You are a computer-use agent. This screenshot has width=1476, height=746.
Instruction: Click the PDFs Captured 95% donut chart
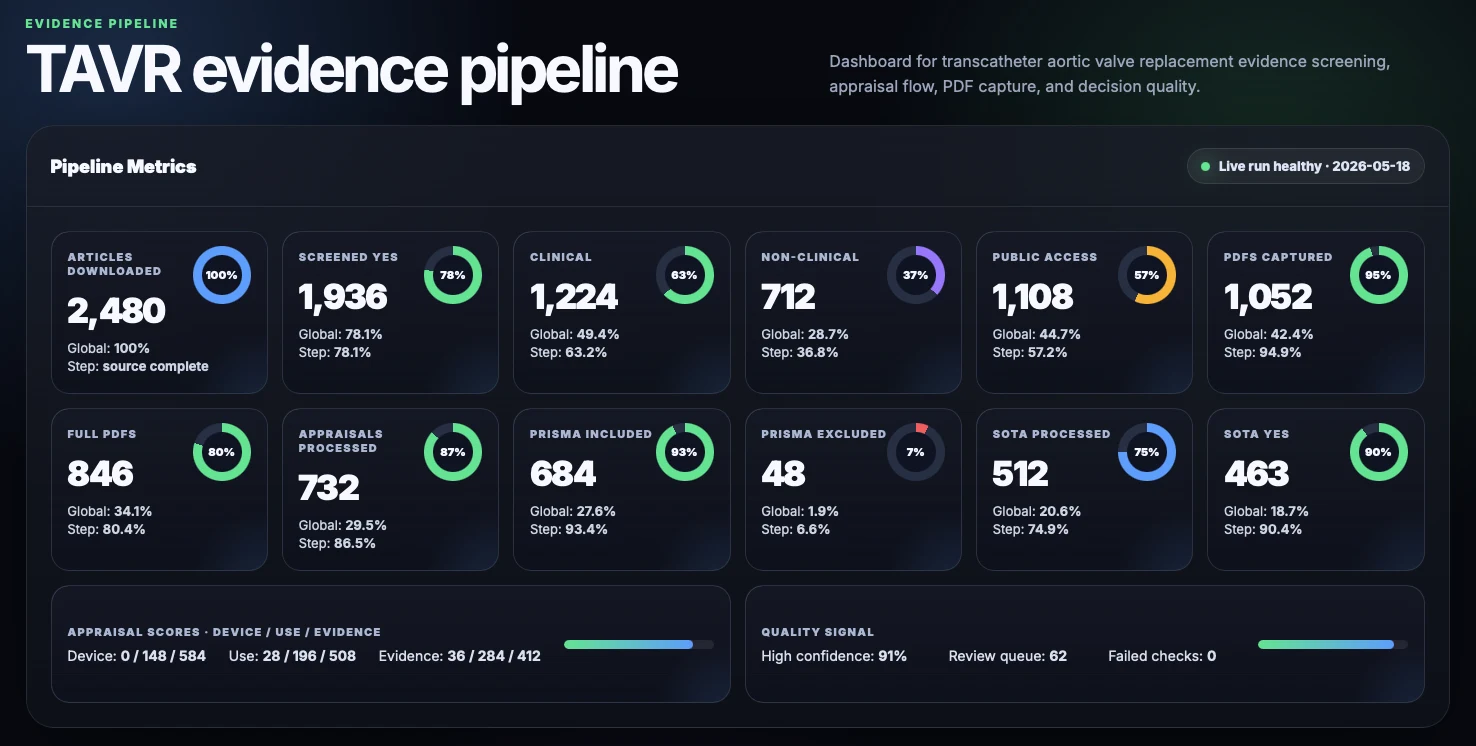(x=1379, y=275)
